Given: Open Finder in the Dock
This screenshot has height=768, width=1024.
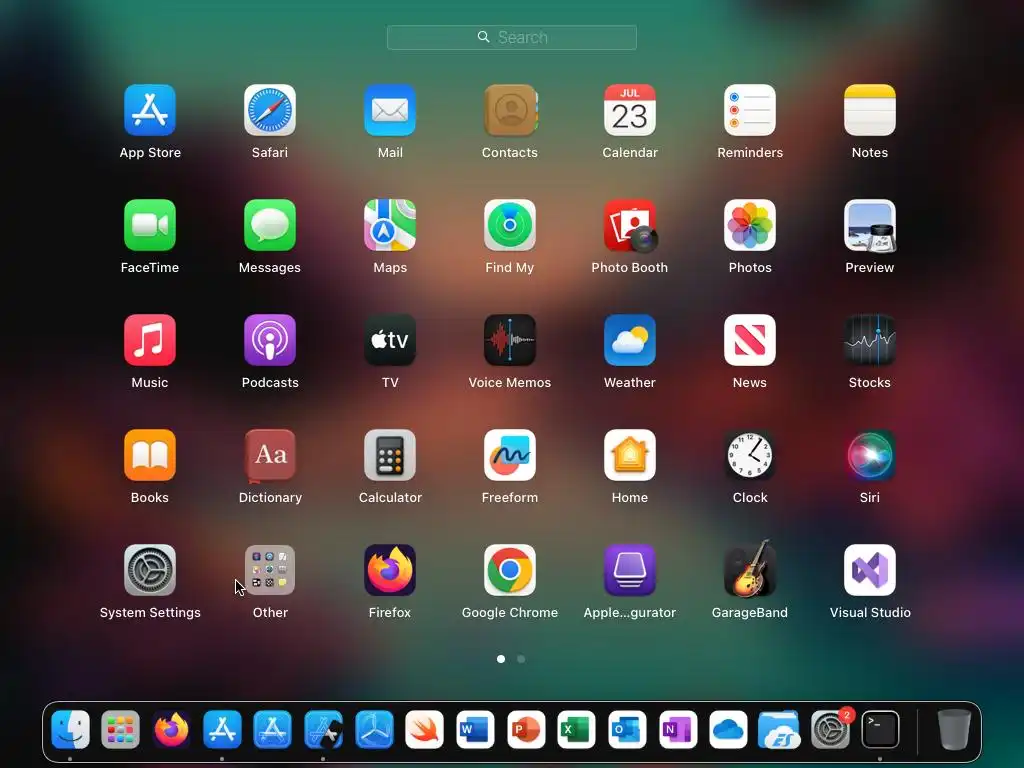Looking at the screenshot, I should [70, 729].
